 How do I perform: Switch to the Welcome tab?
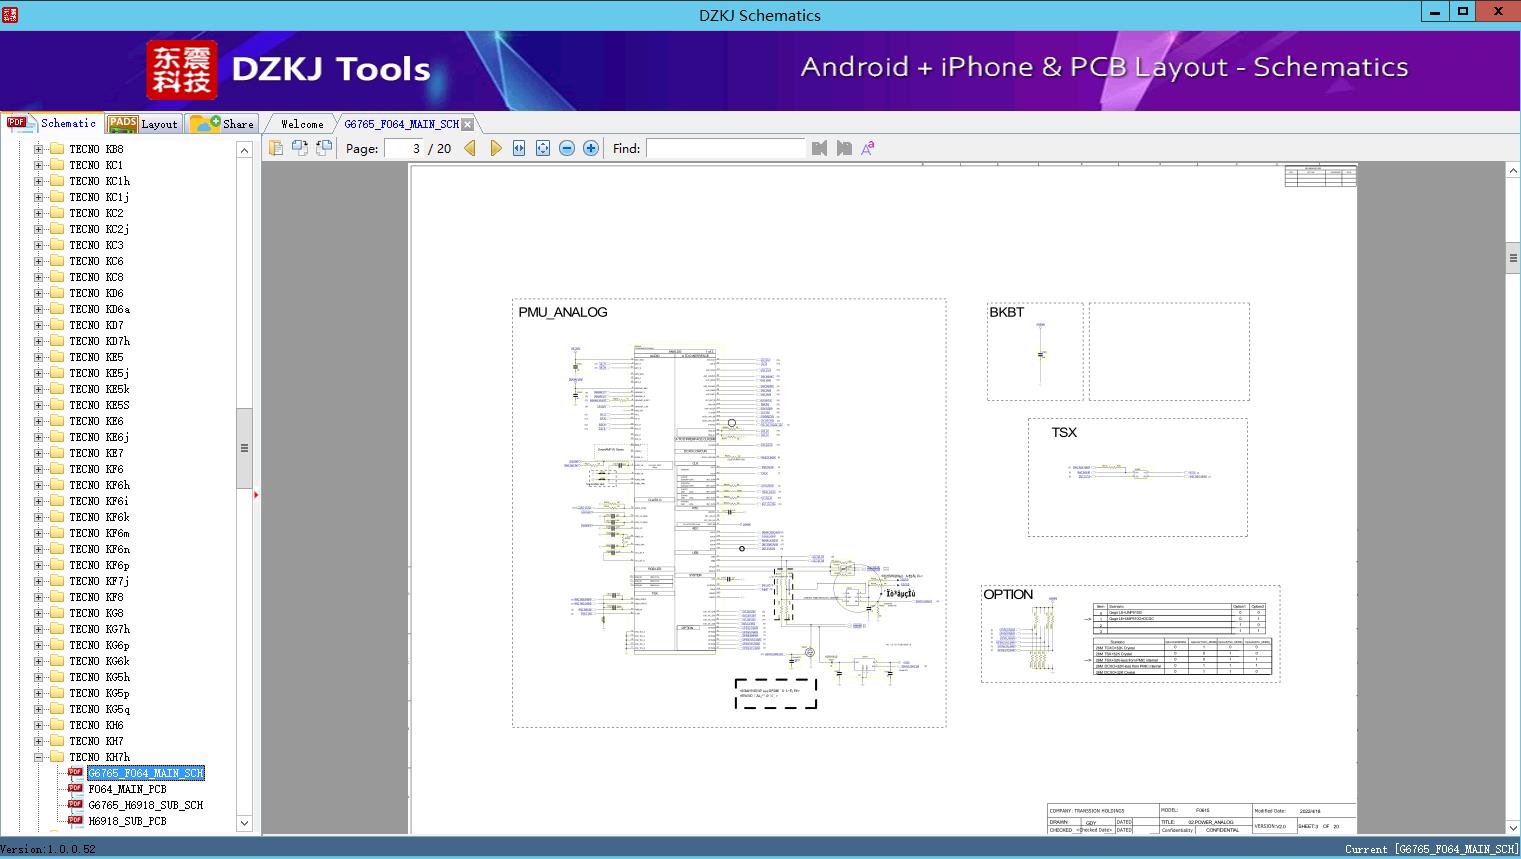point(302,124)
